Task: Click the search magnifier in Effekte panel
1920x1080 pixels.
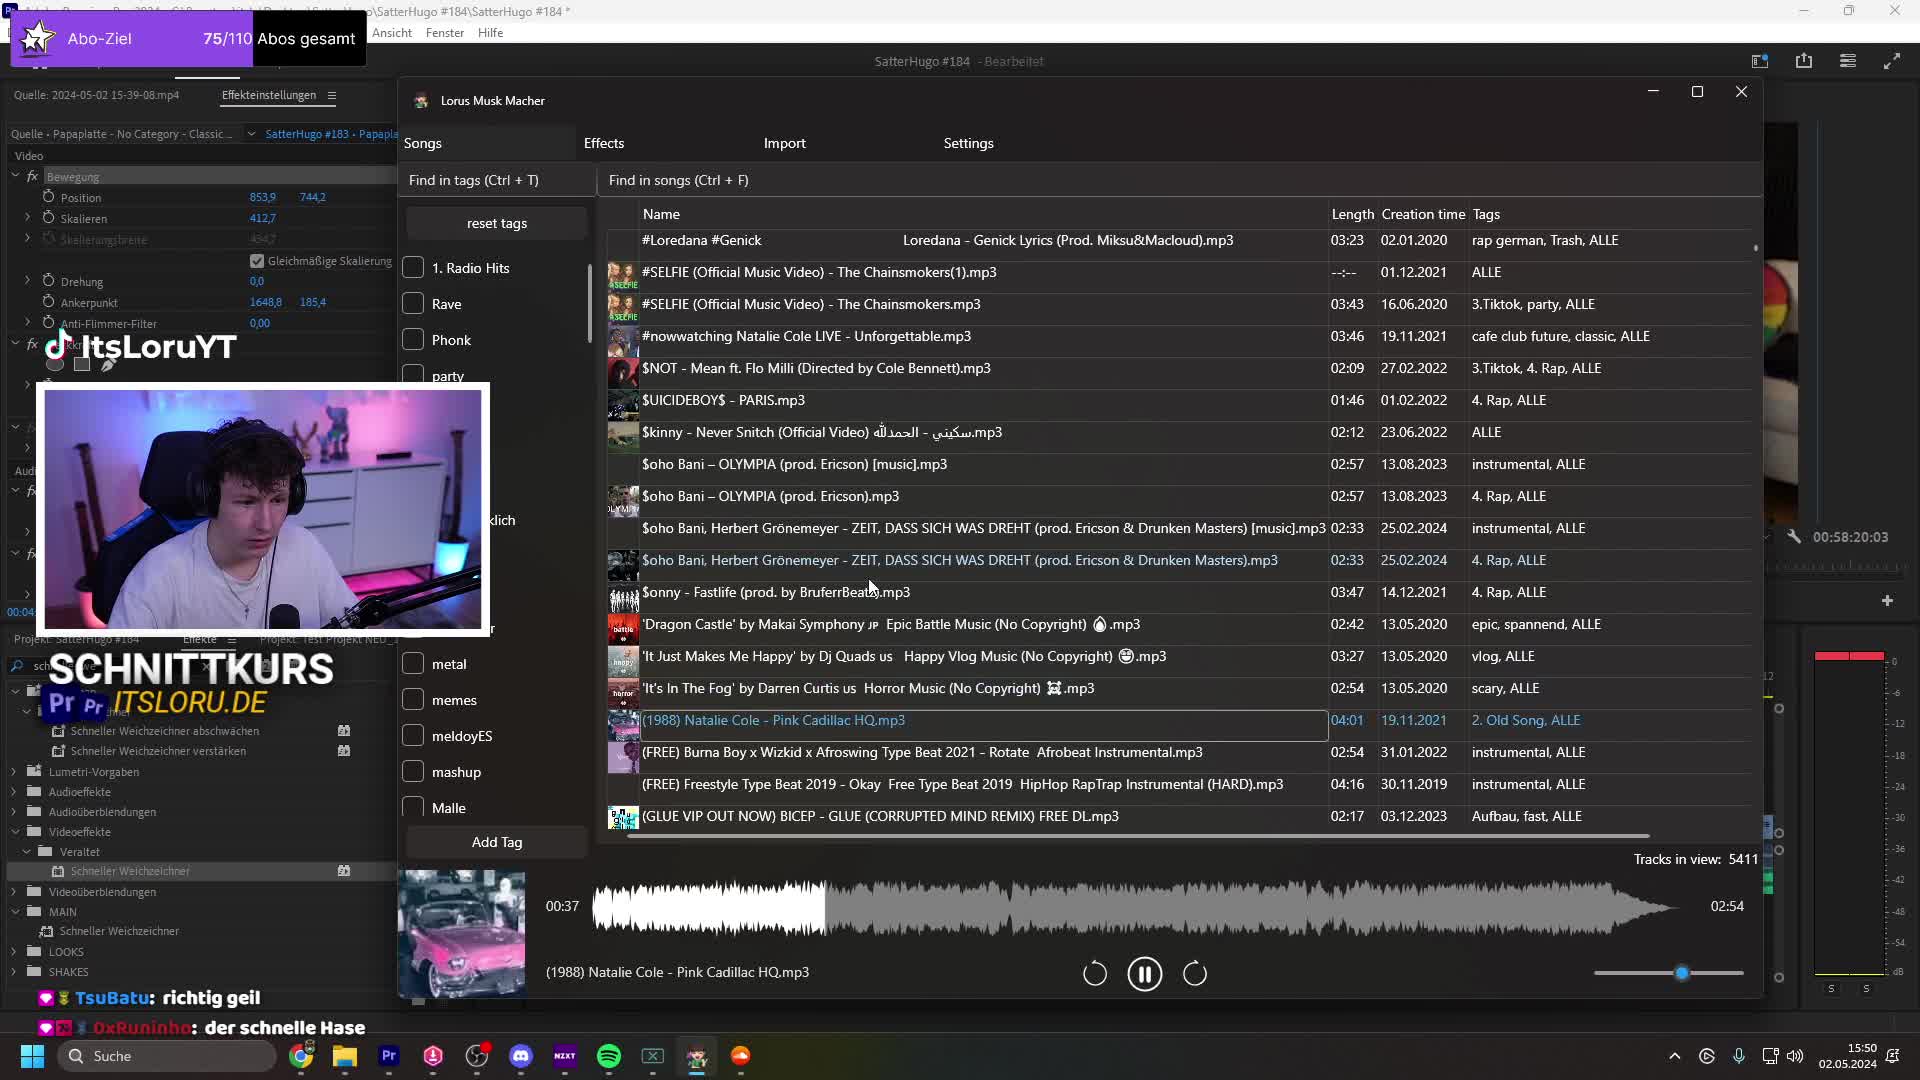Action: coord(17,666)
